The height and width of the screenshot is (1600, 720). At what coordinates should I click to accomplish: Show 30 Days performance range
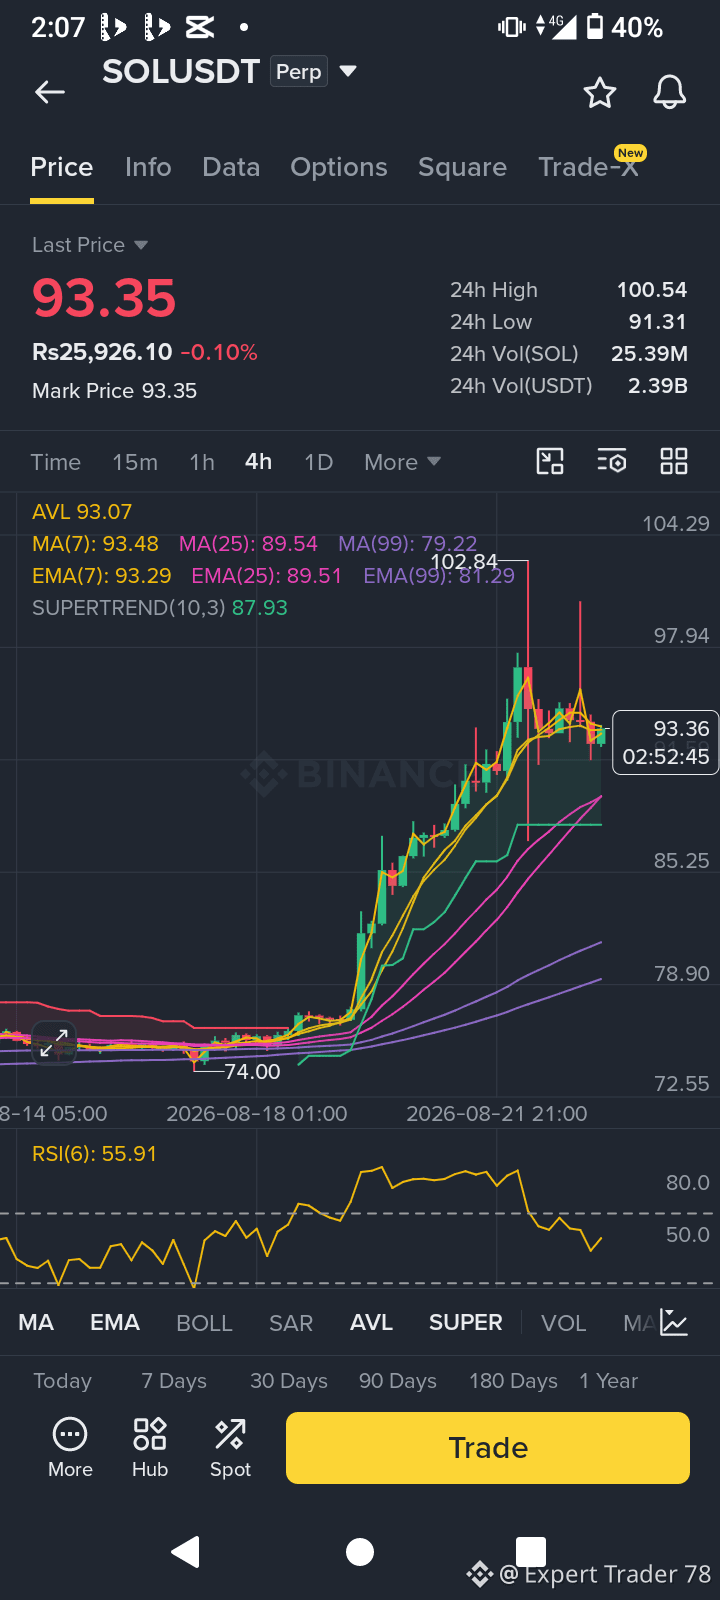pyautogui.click(x=289, y=1381)
